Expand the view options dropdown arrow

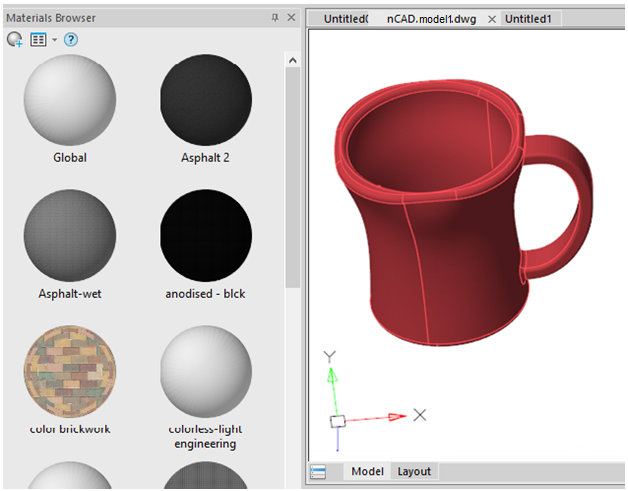coord(54,40)
